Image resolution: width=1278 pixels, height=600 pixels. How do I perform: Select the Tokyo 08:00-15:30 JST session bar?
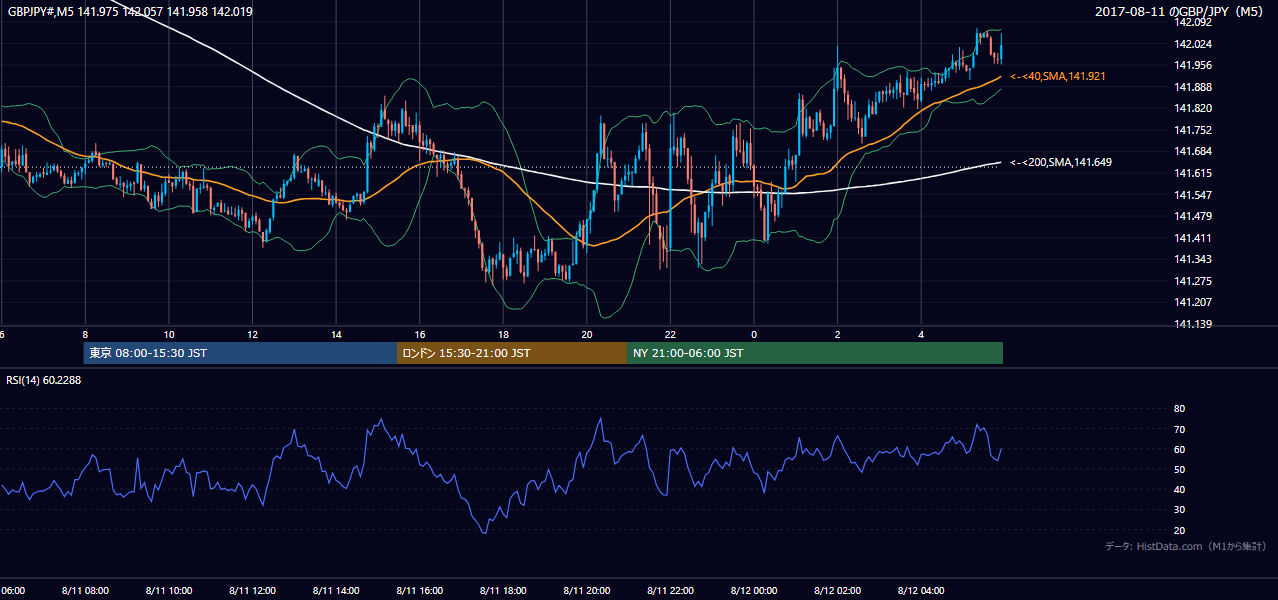[240, 353]
